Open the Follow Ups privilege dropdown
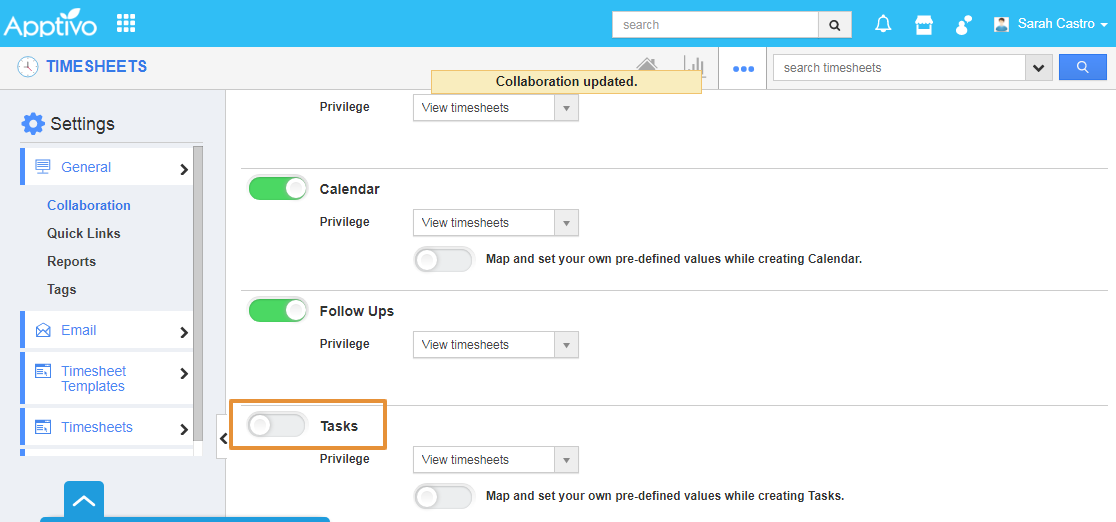This screenshot has height=522, width=1116. (495, 345)
